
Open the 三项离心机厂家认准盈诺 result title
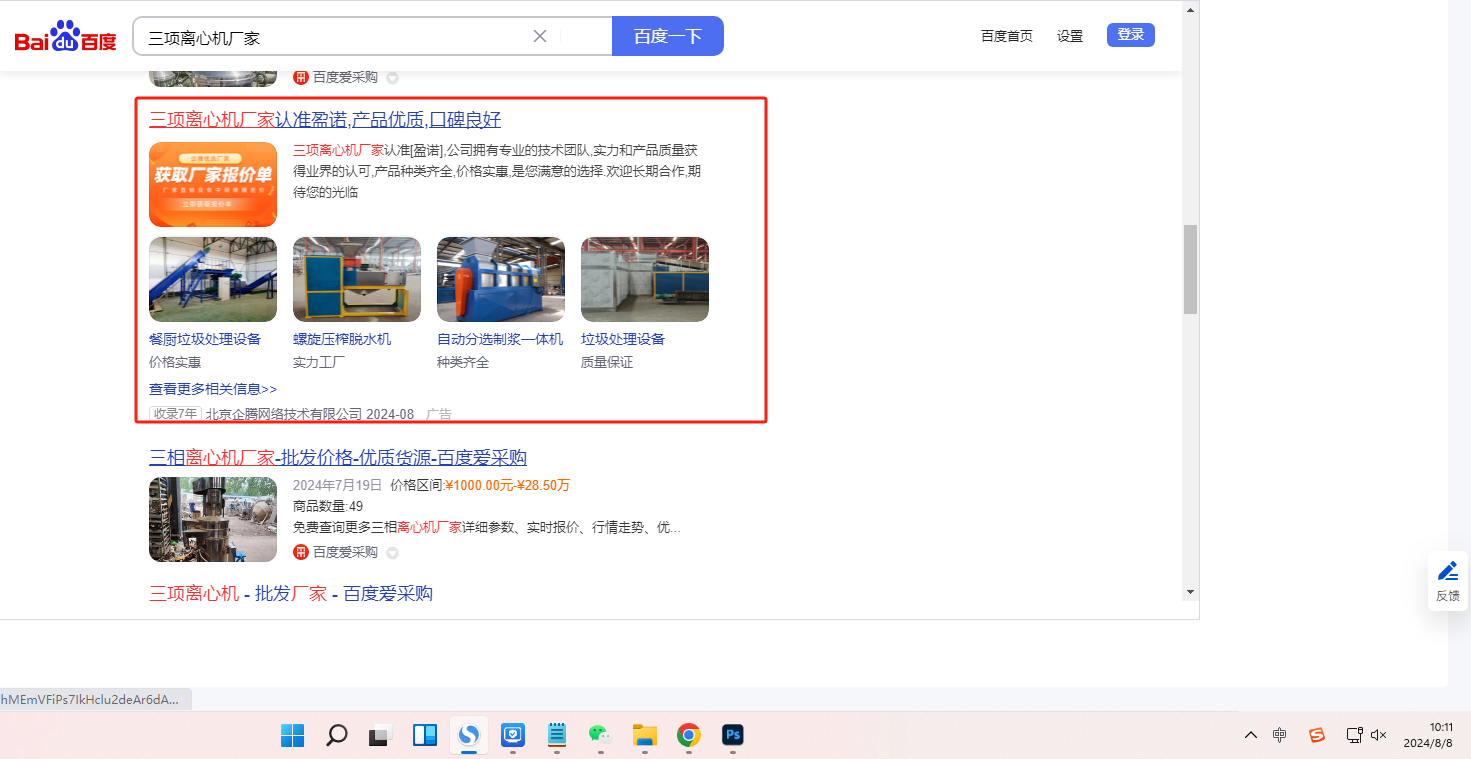click(325, 120)
